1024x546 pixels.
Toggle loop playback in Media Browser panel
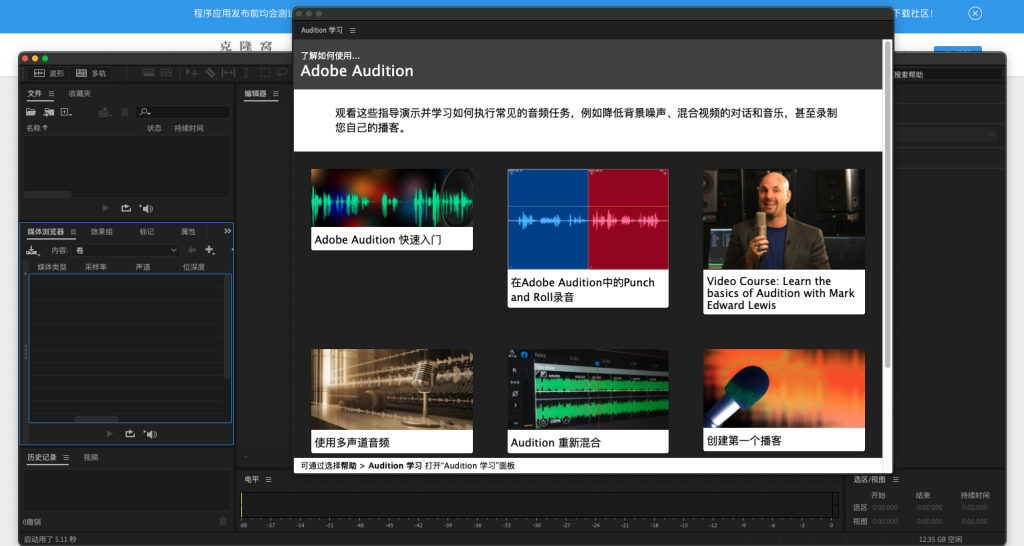point(130,434)
